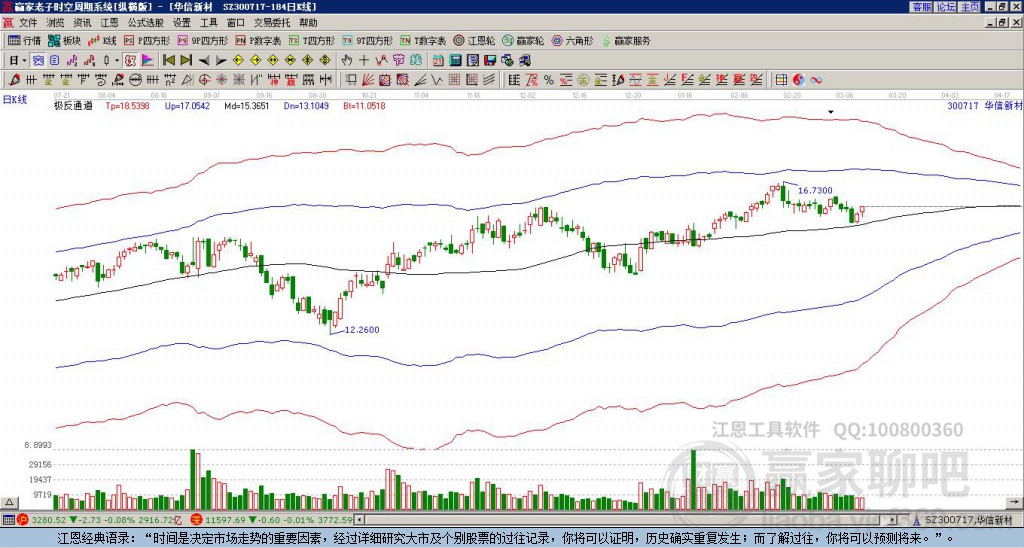
Task: Click the horizontal scrollbar left arrow
Action: [x=360, y=520]
